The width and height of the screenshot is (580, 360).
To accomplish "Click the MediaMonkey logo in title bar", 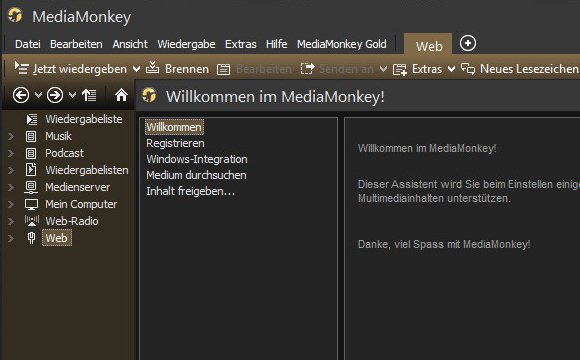I will [15, 16].
